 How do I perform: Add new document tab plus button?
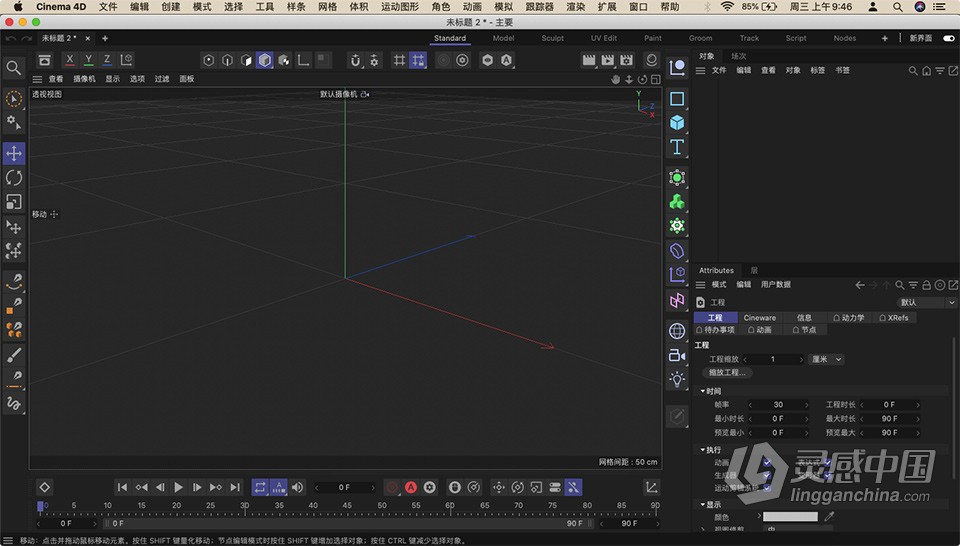(105, 38)
